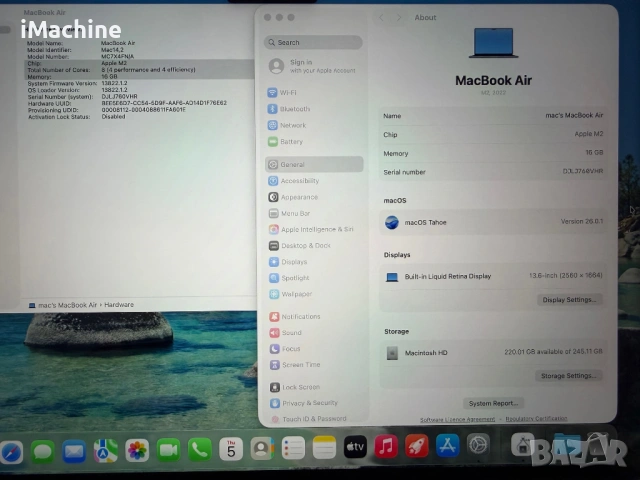
Task: Open Safari from the Dock
Action: (11, 452)
